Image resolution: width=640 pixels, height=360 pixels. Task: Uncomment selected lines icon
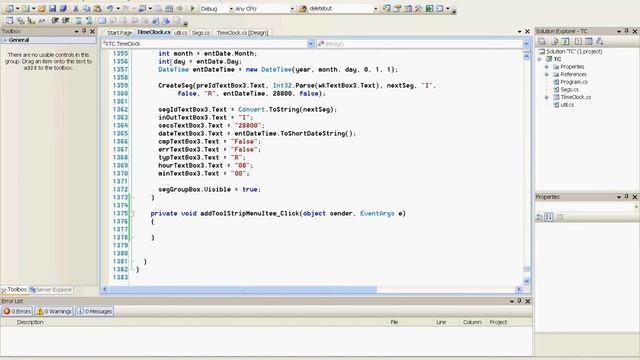[89, 20]
